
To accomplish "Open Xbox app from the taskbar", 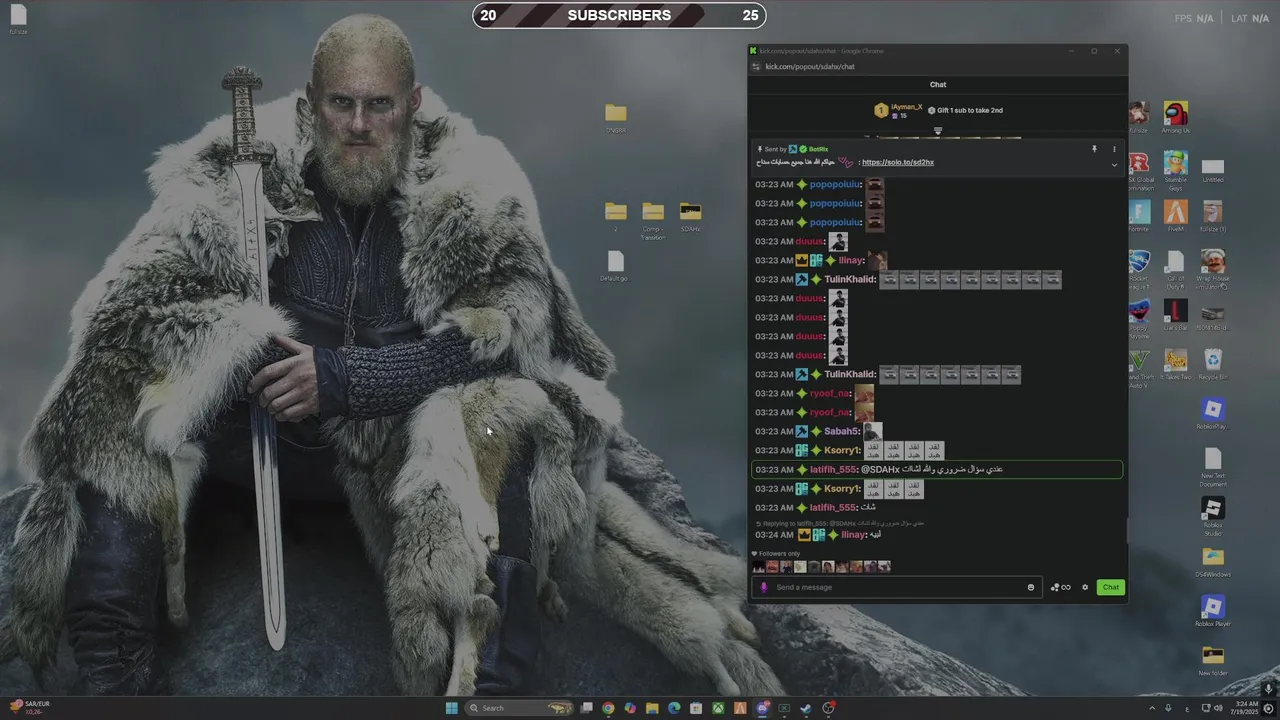I will coord(718,708).
